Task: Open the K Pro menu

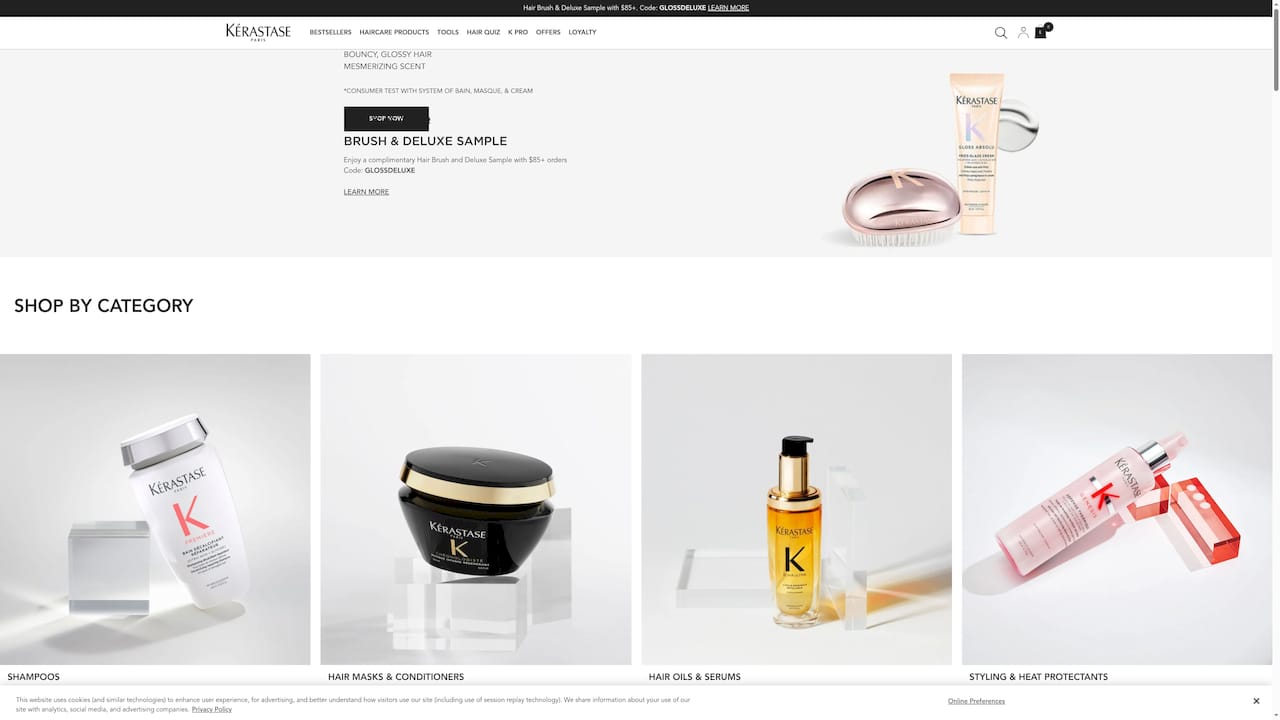Action: click(518, 32)
